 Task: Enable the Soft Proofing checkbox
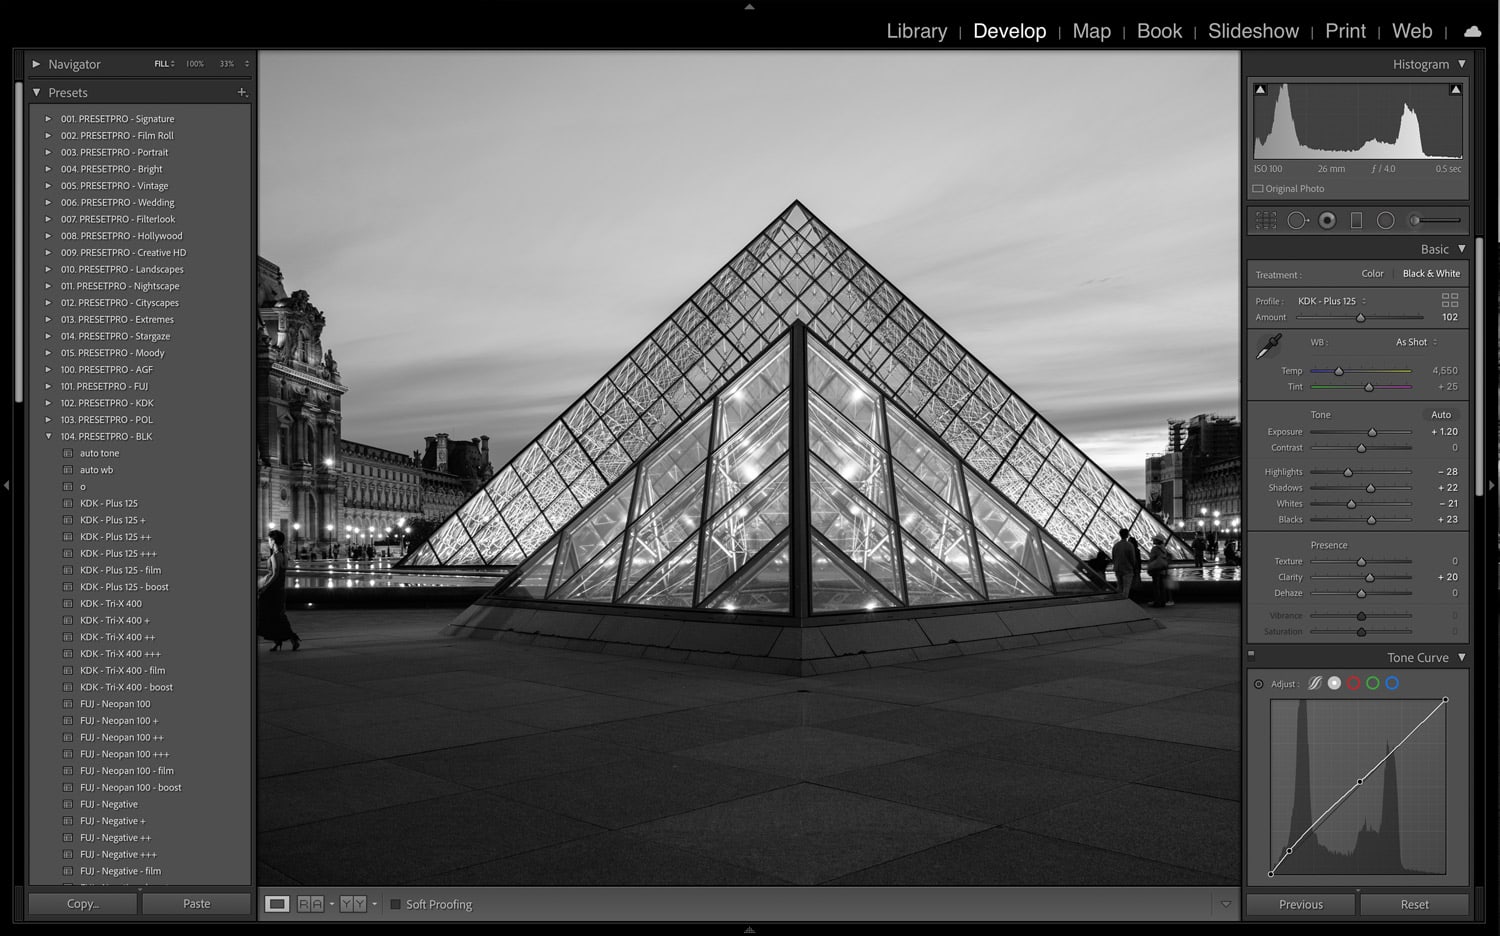pyautogui.click(x=395, y=905)
